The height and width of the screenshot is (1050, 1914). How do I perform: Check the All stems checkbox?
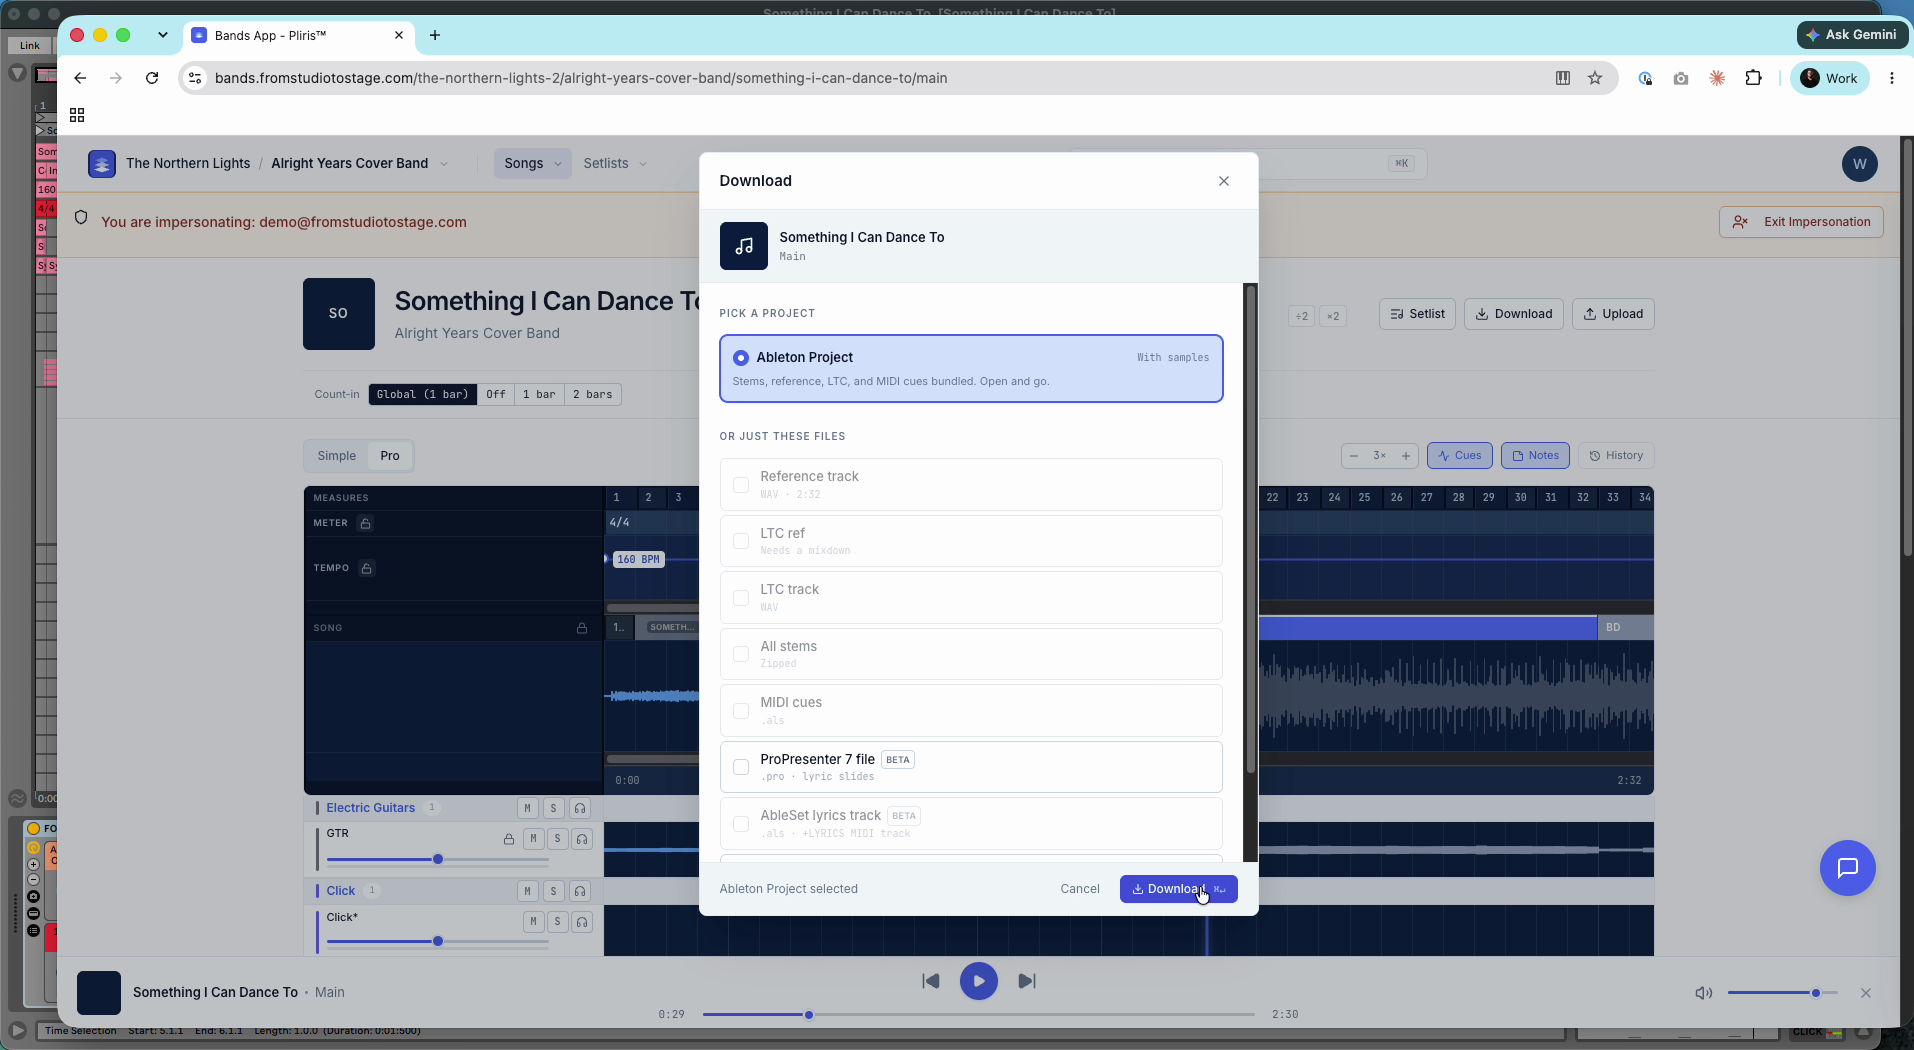pyautogui.click(x=741, y=654)
